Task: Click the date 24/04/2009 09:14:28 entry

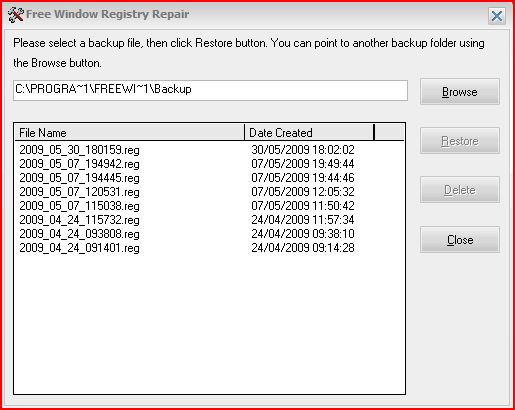Action: tap(303, 248)
